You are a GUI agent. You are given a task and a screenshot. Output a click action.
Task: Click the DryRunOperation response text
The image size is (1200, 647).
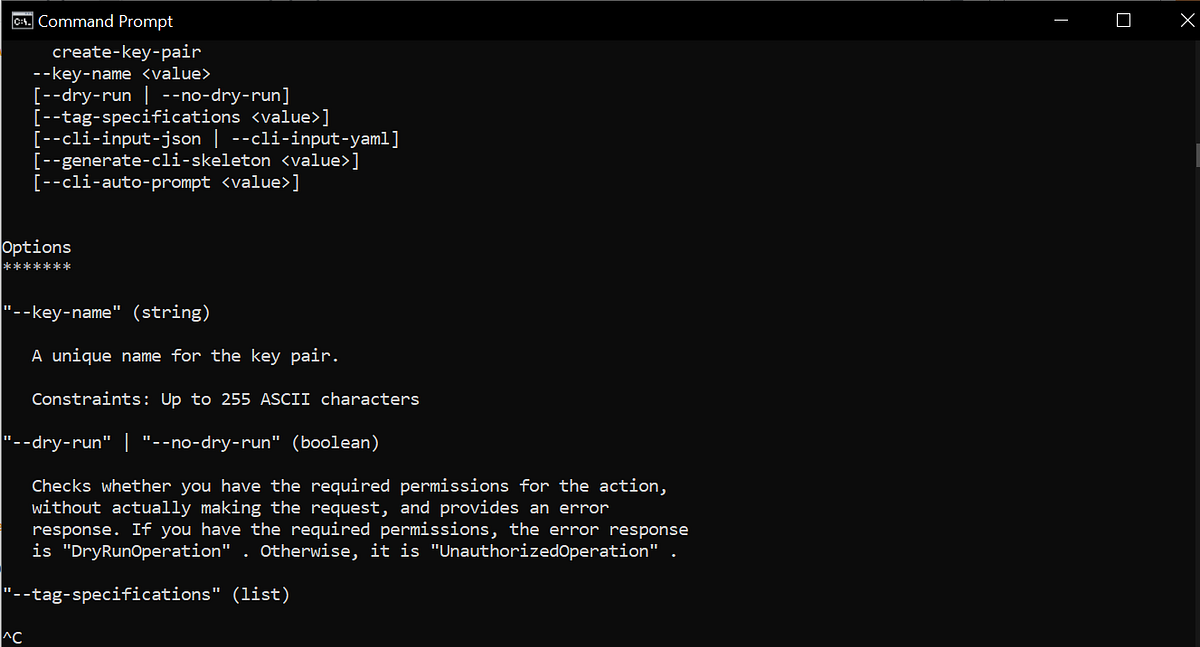[x=147, y=550]
